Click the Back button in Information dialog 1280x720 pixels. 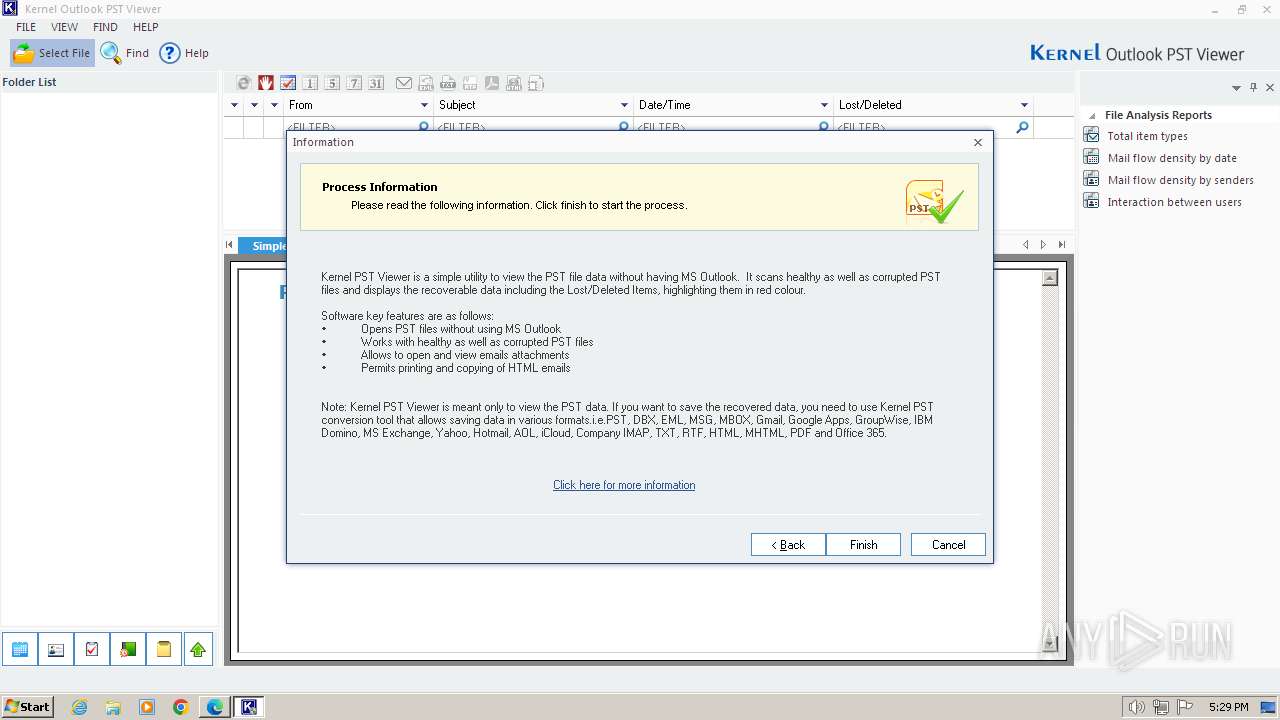[x=788, y=545]
